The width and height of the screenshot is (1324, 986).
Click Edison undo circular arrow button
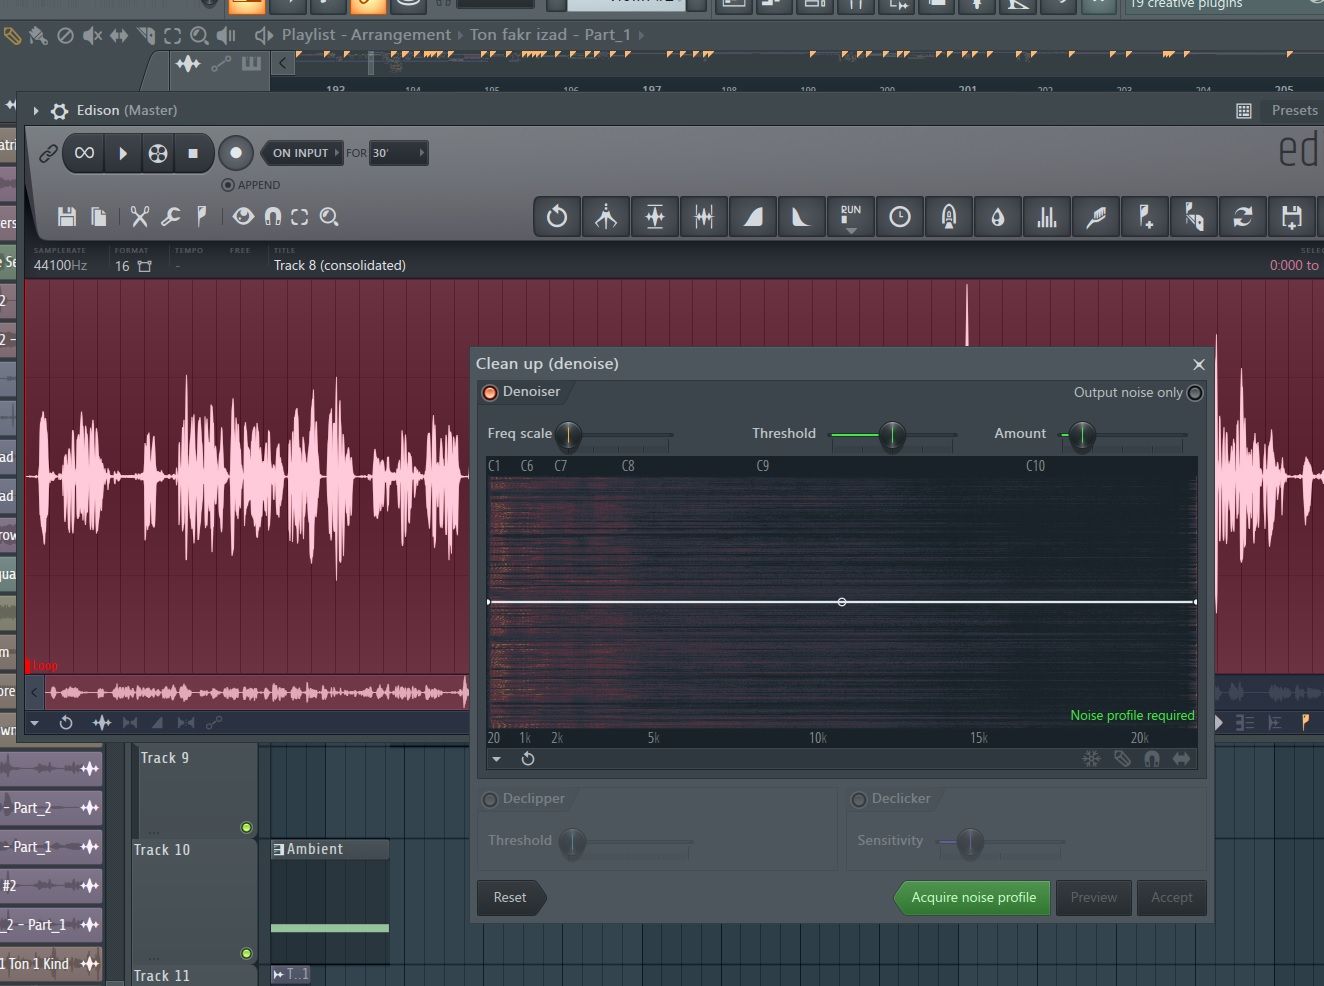click(x=557, y=216)
